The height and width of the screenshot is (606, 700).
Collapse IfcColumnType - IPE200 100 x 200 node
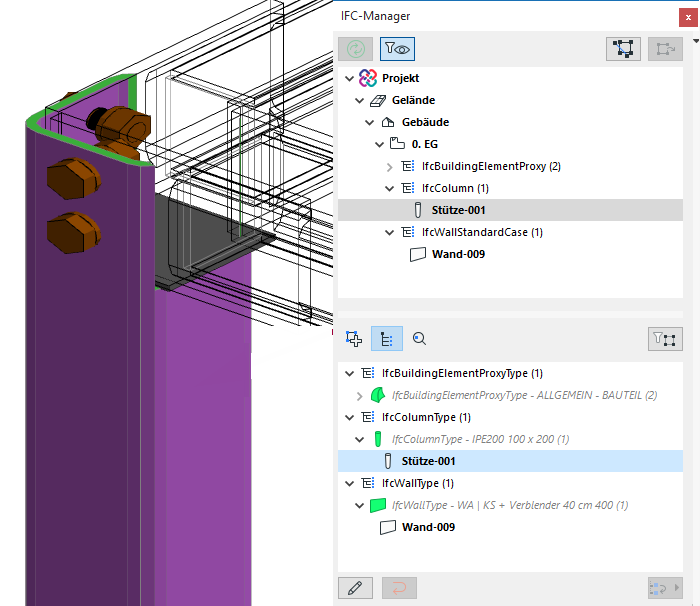point(359,439)
